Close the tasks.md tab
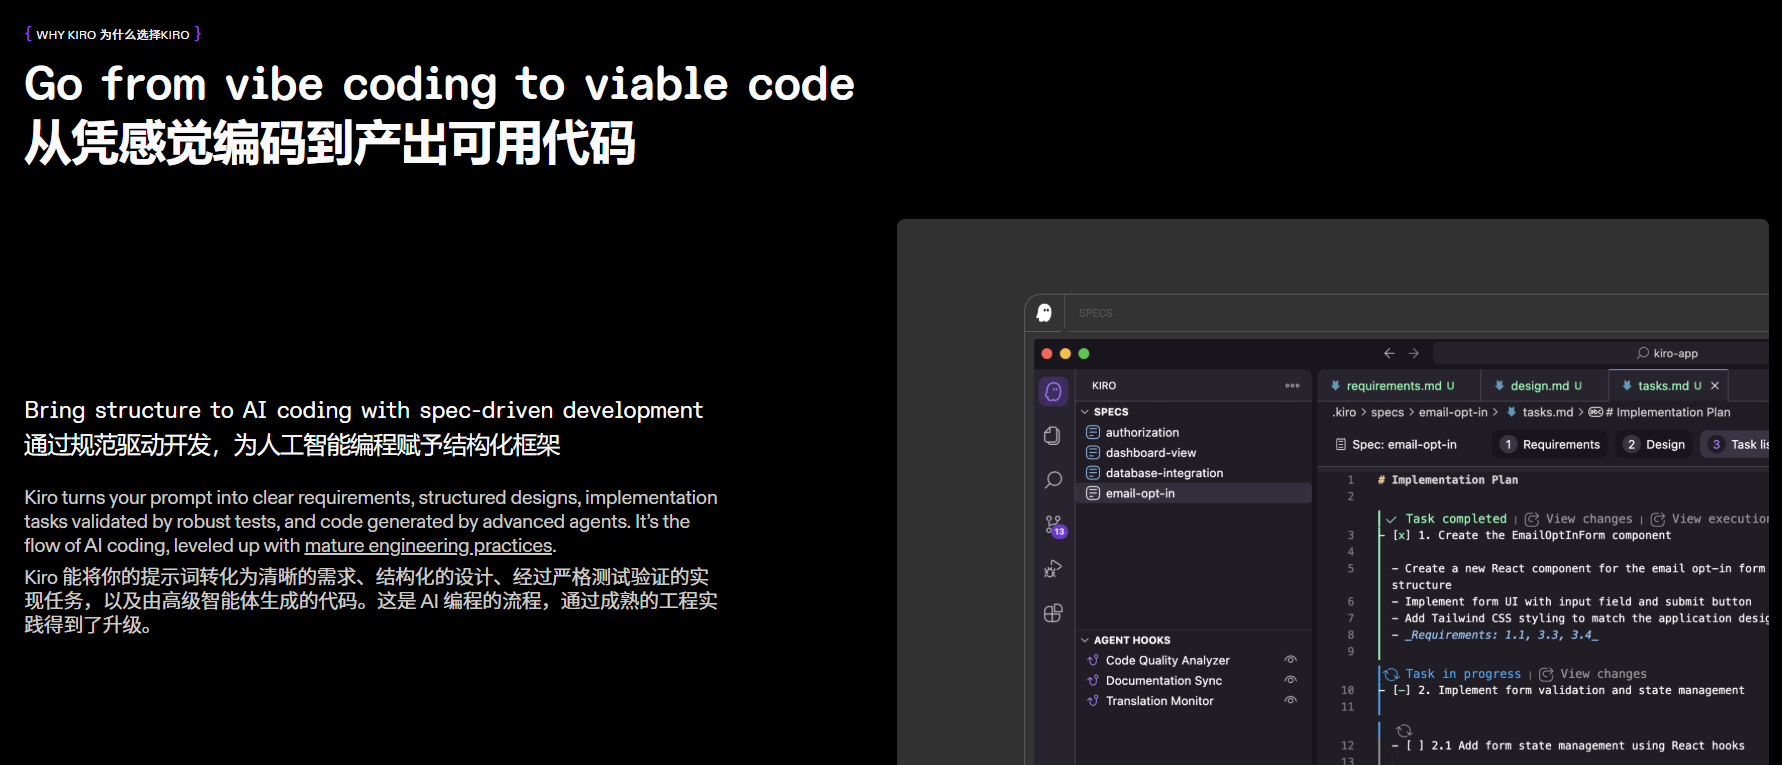This screenshot has height=765, width=1782. coord(1715,386)
